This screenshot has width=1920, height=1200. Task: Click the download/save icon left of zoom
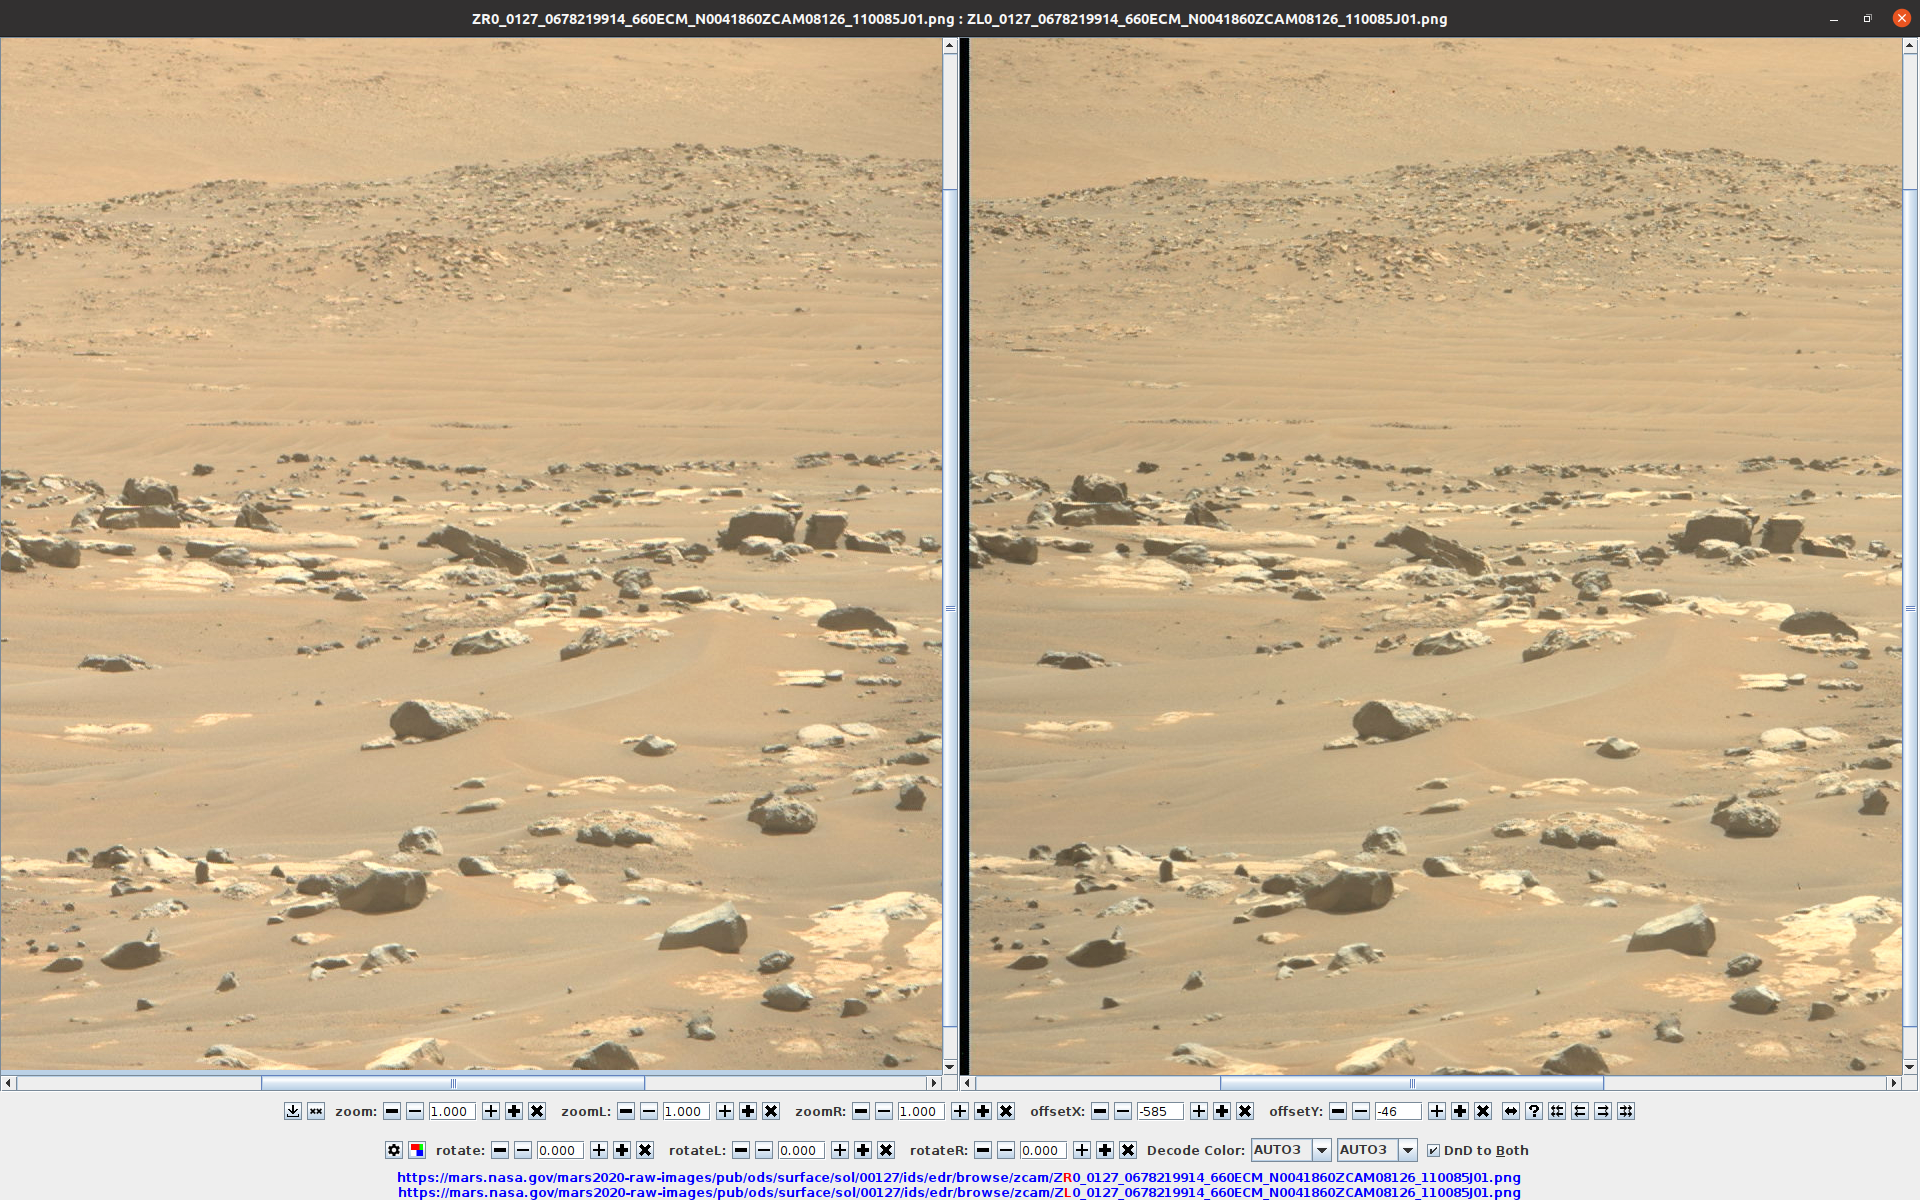(292, 1111)
